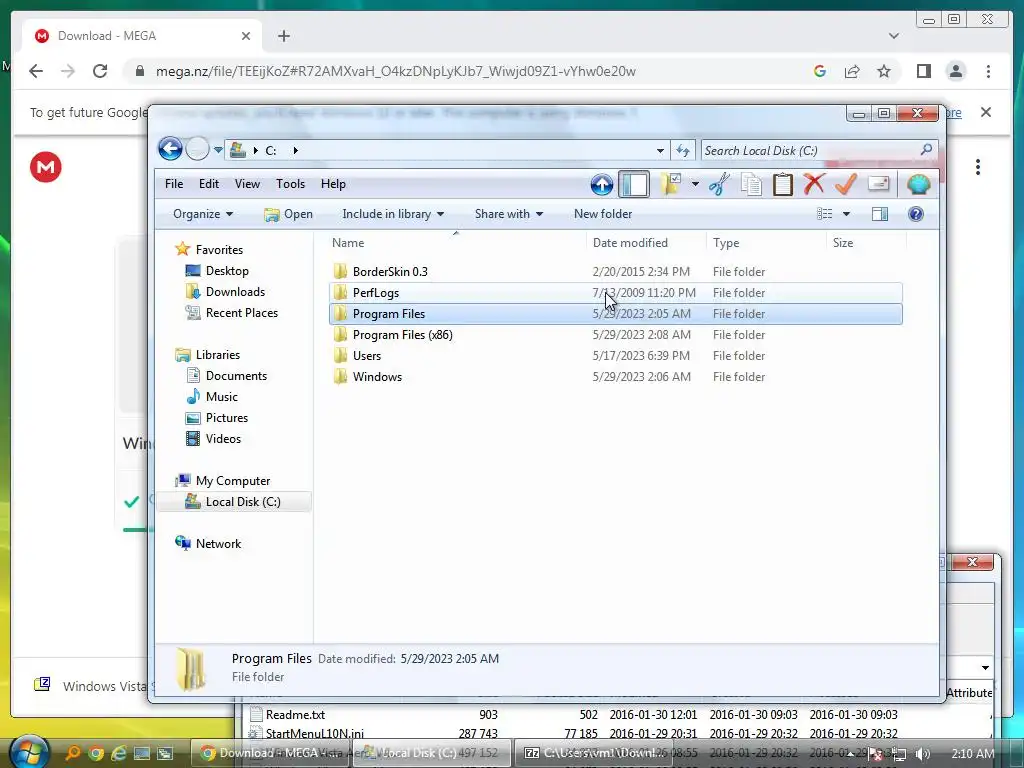Image resolution: width=1024 pixels, height=768 pixels.
Task: Select the PerfLogs folder
Action: [616, 293]
